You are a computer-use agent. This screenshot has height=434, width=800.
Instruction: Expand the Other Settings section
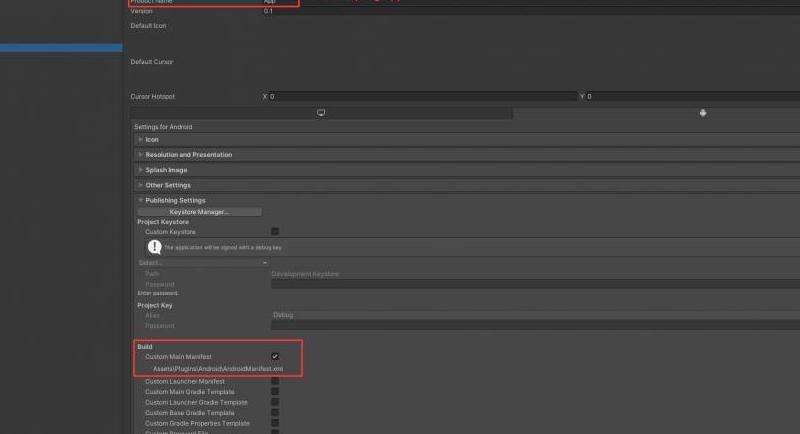(x=168, y=185)
